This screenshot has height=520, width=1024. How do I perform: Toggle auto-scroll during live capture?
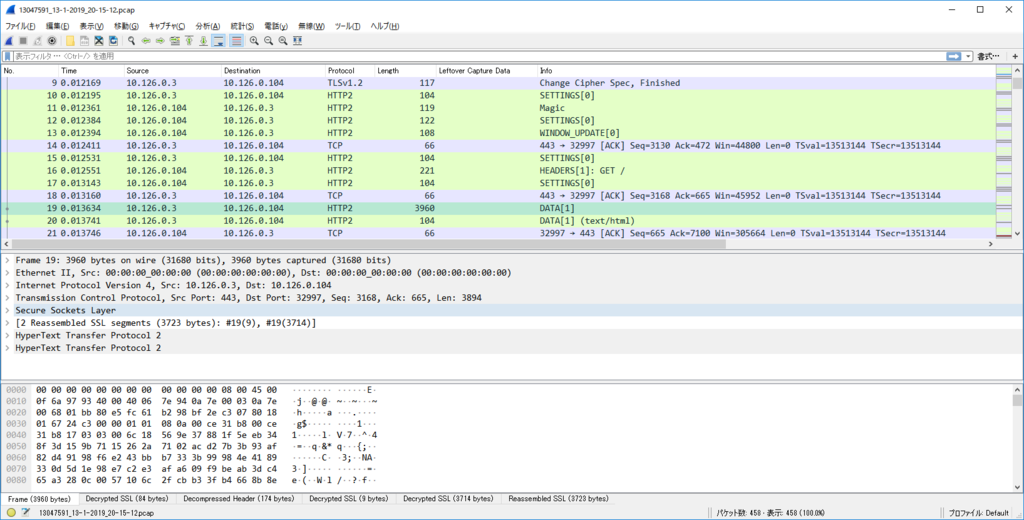pos(219,41)
